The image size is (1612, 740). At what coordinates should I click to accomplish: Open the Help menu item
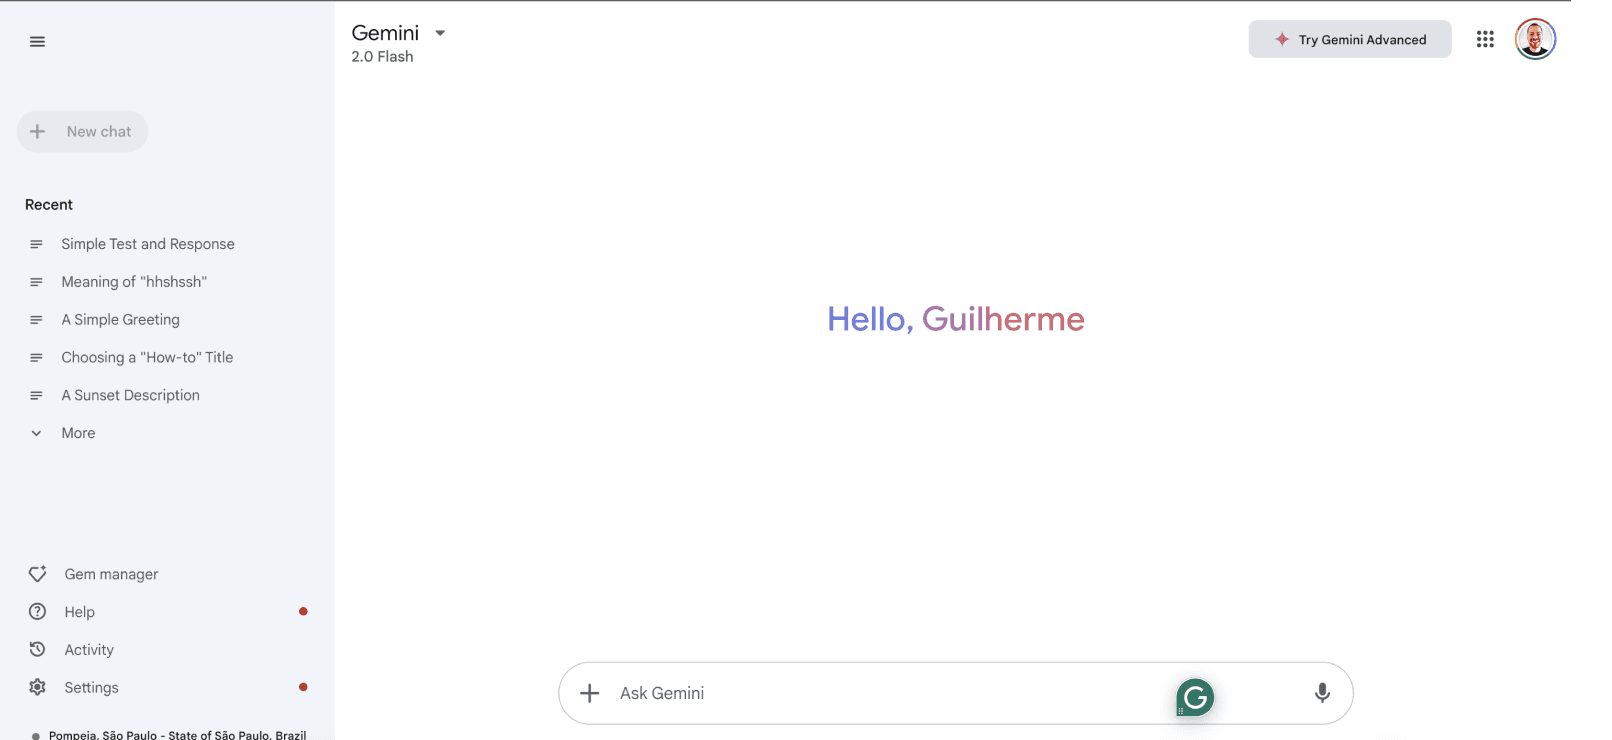click(80, 612)
